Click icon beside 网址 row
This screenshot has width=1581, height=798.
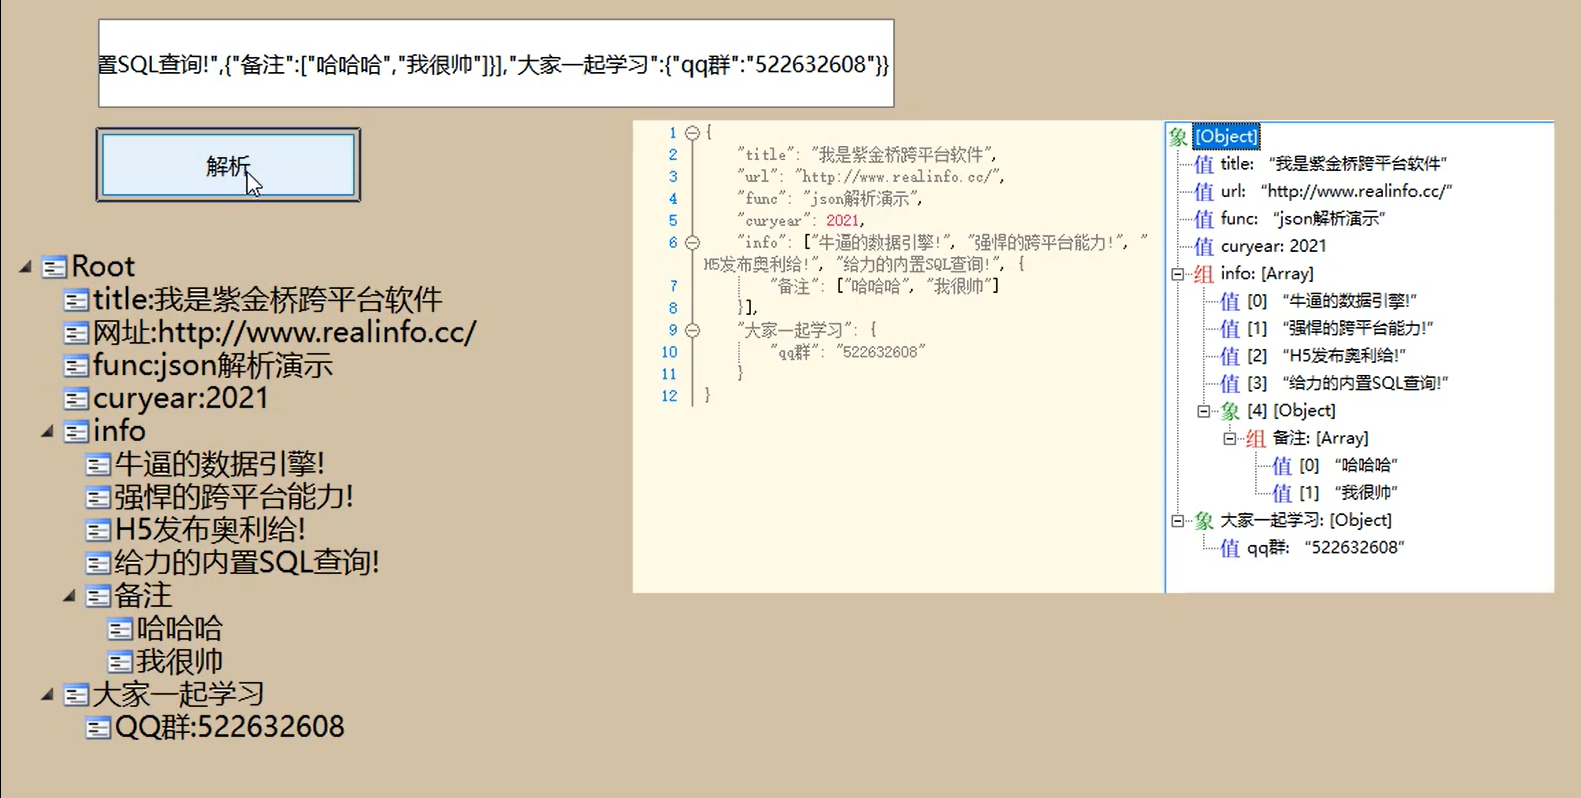(76, 333)
